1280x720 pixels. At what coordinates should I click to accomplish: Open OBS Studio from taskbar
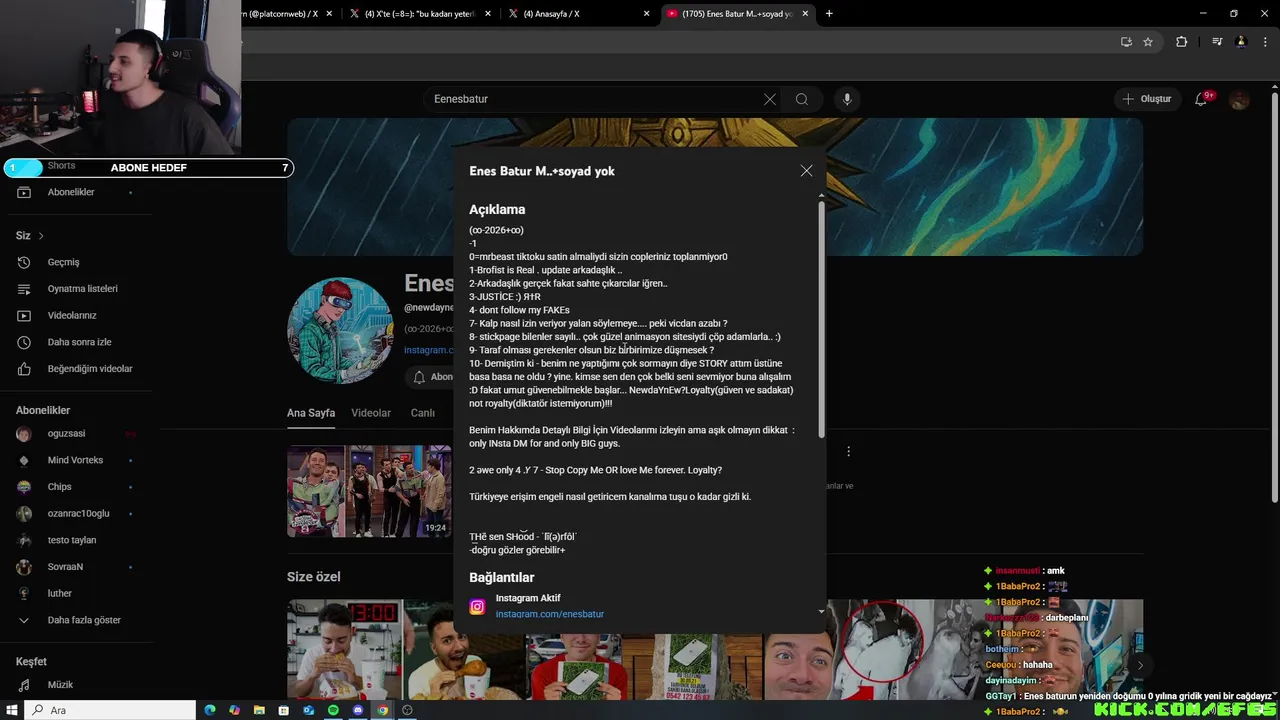click(407, 710)
